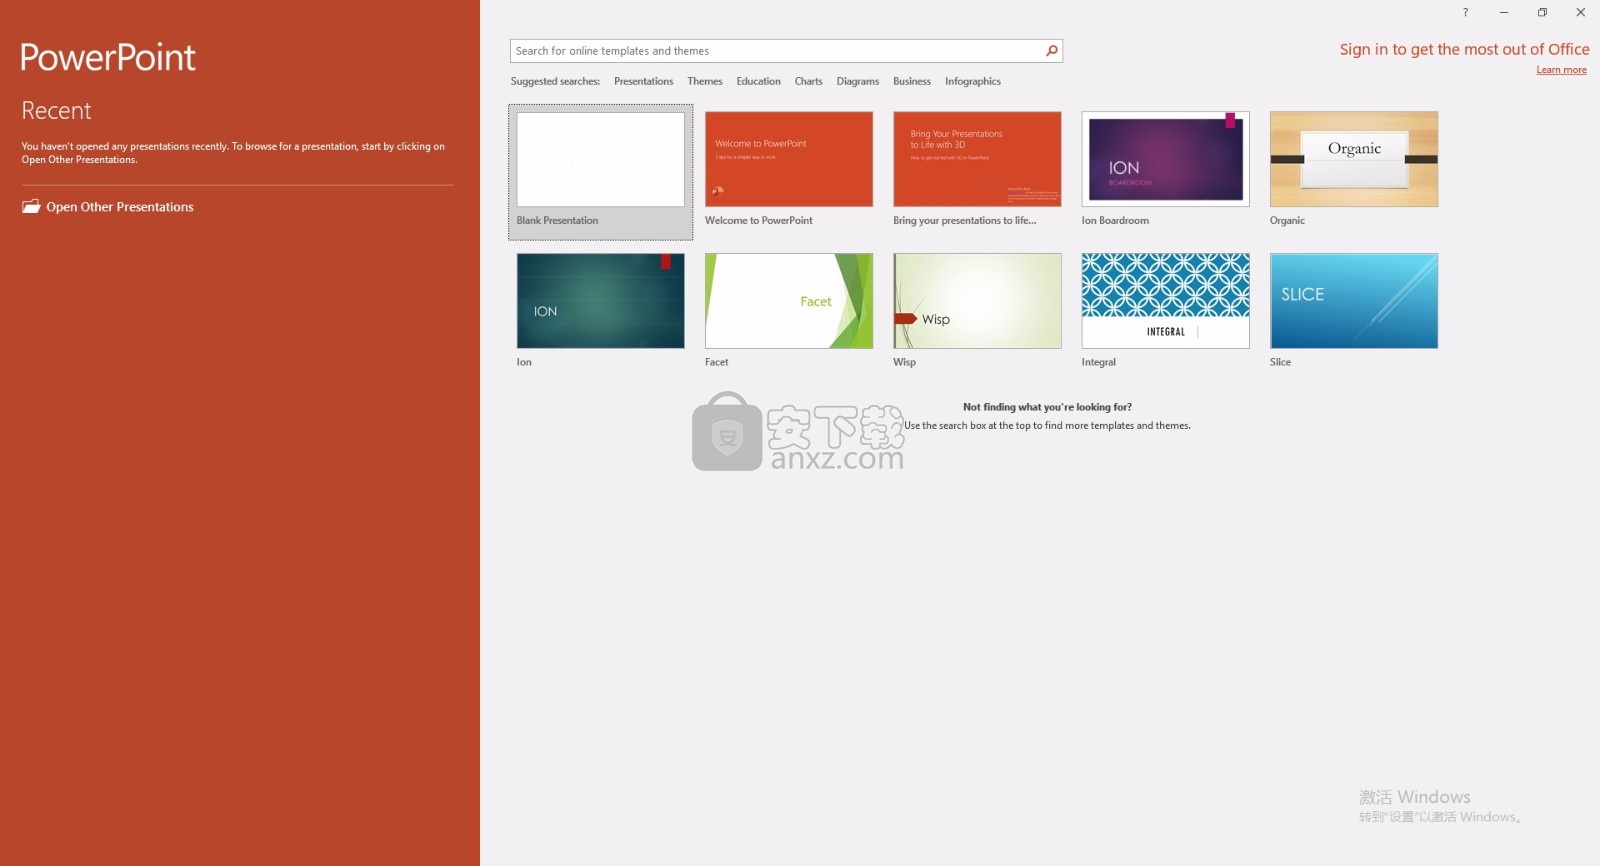Search suggested category Diagrams

pyautogui.click(x=857, y=81)
